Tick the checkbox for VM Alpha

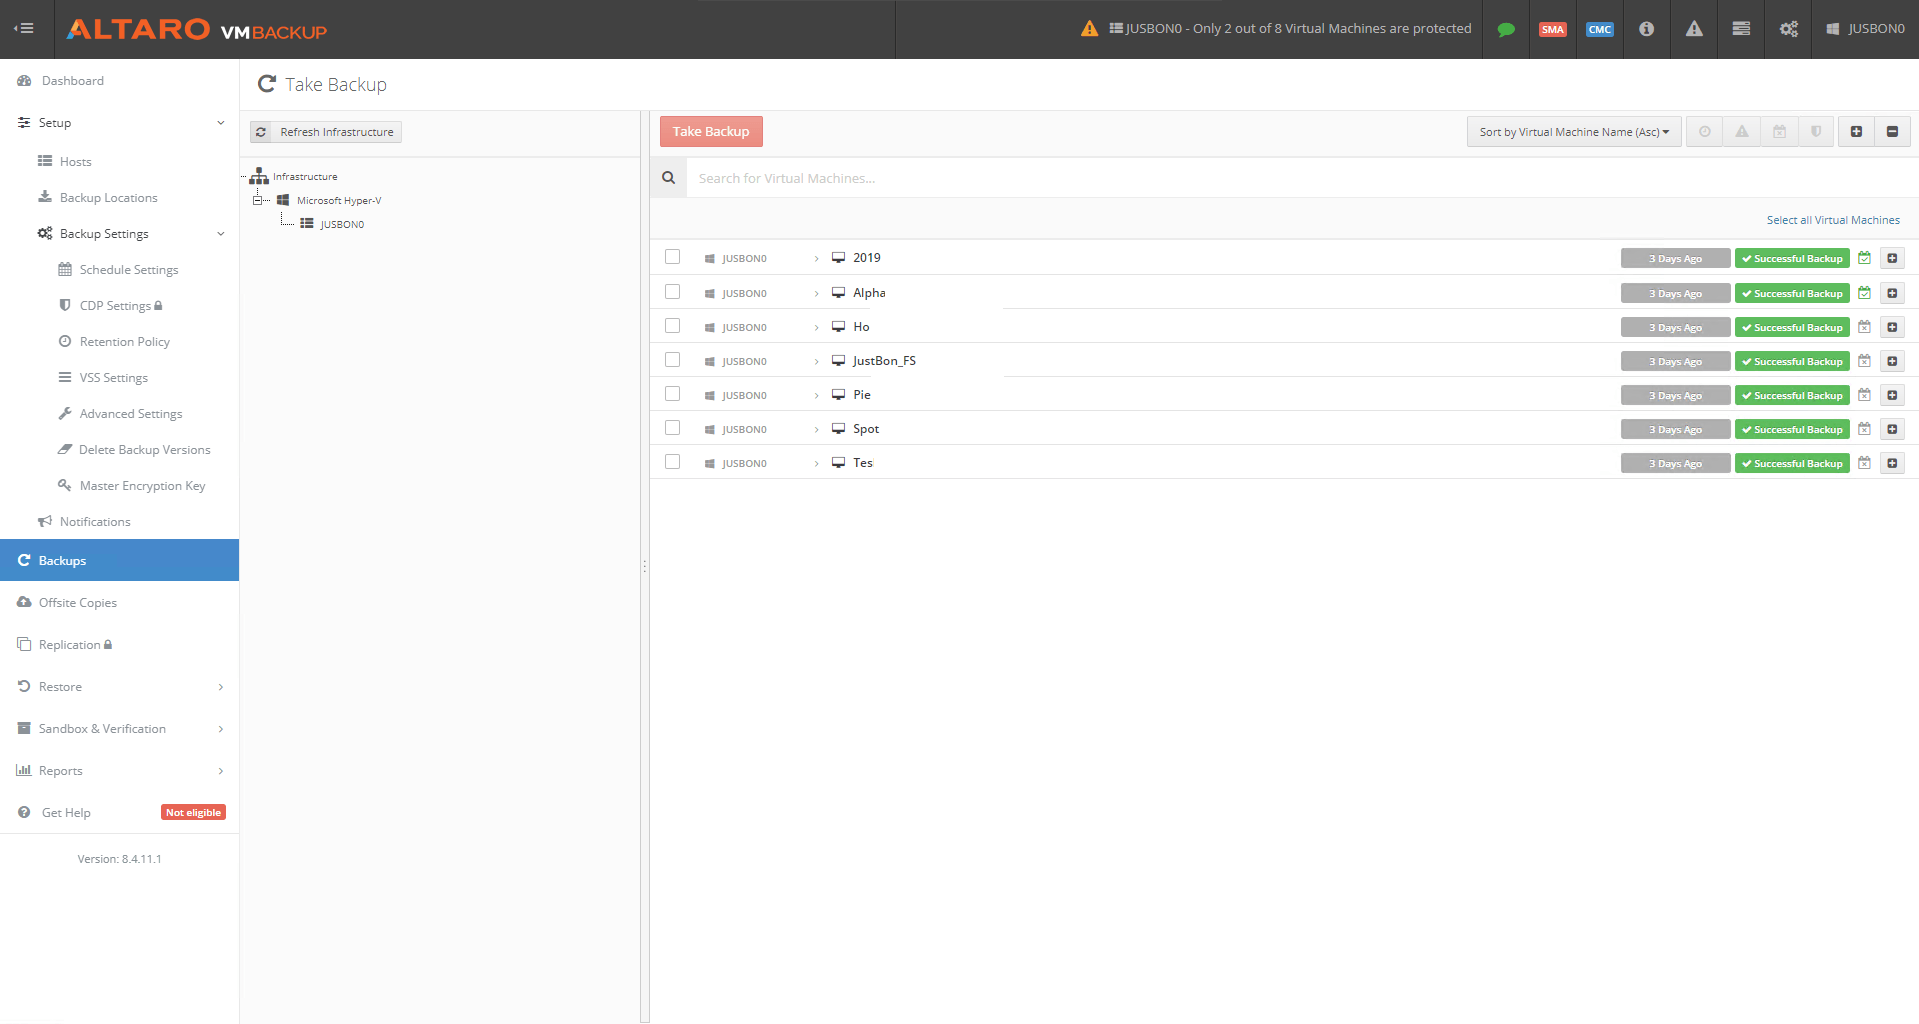coord(672,292)
